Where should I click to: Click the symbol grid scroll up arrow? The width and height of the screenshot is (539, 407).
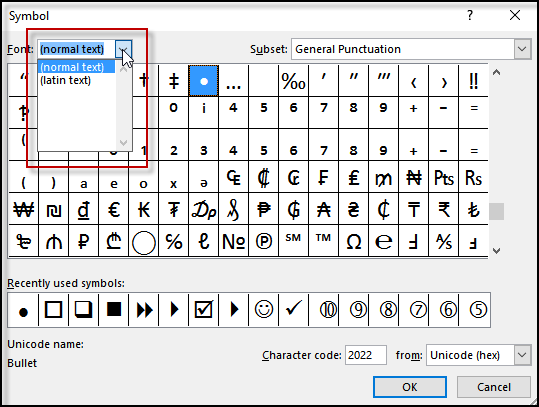pyautogui.click(x=496, y=73)
